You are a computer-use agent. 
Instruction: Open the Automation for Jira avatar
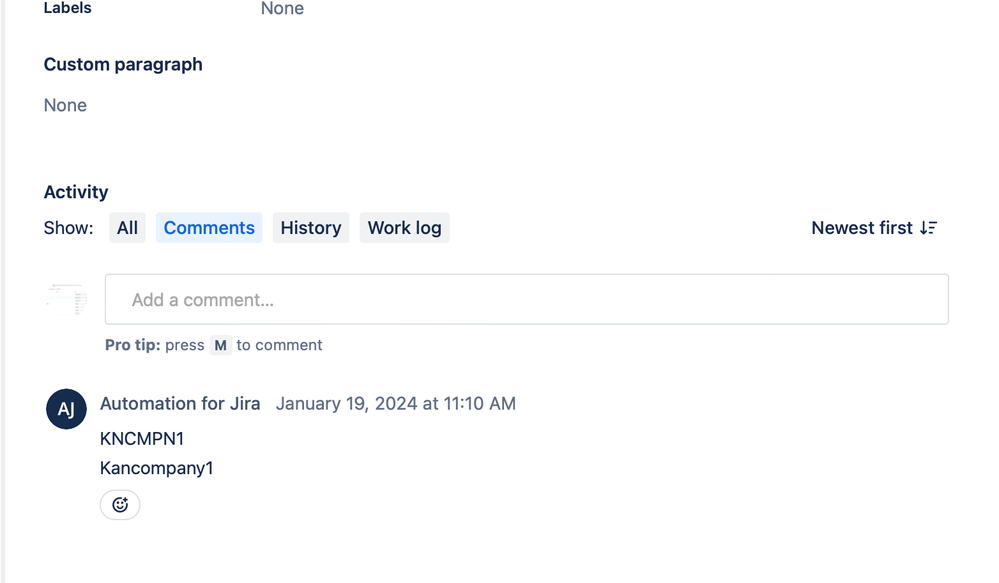(x=66, y=409)
